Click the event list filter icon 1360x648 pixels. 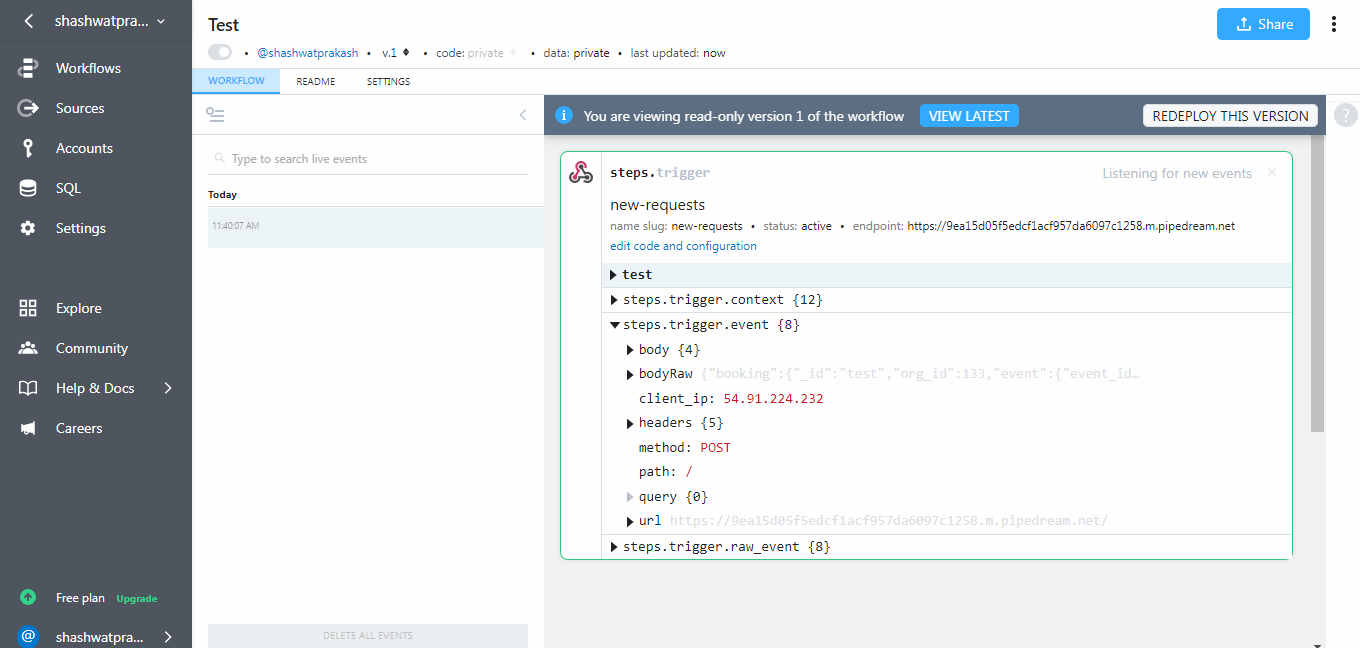pos(215,115)
